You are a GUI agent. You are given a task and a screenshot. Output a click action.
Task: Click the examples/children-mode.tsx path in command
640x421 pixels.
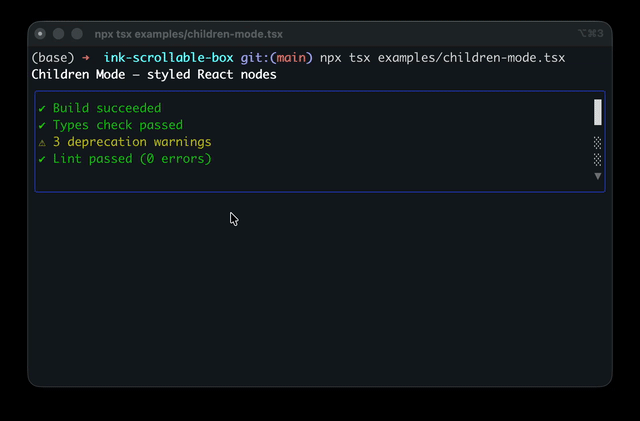point(471,58)
